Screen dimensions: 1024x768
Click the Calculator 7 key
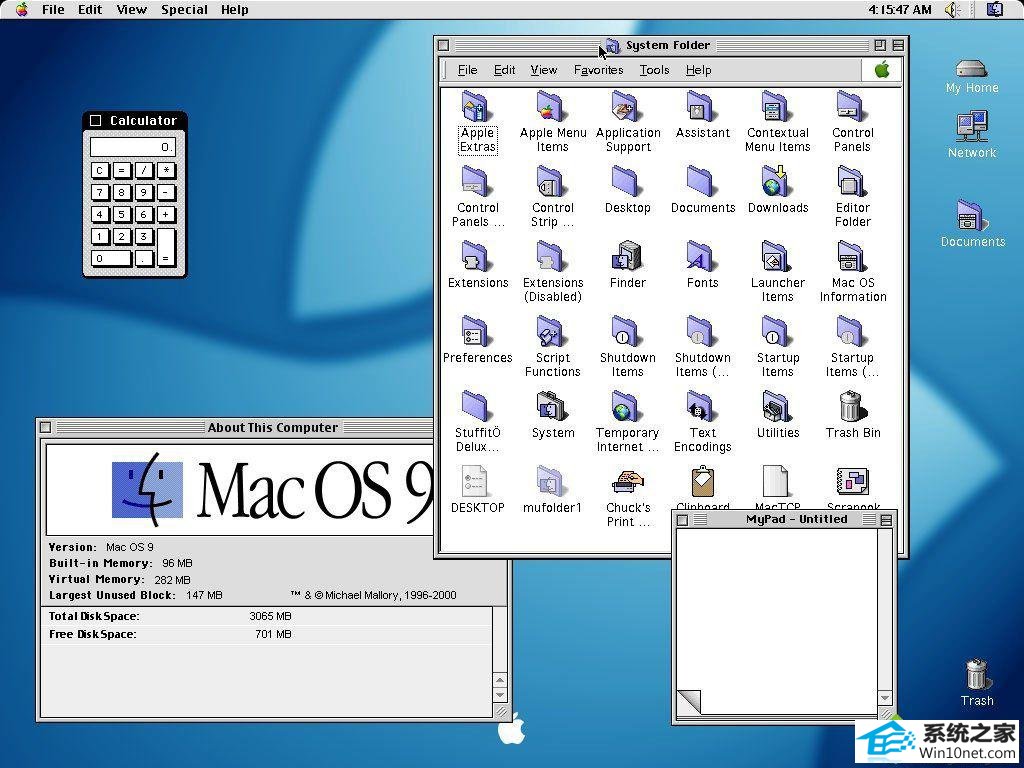[x=100, y=193]
